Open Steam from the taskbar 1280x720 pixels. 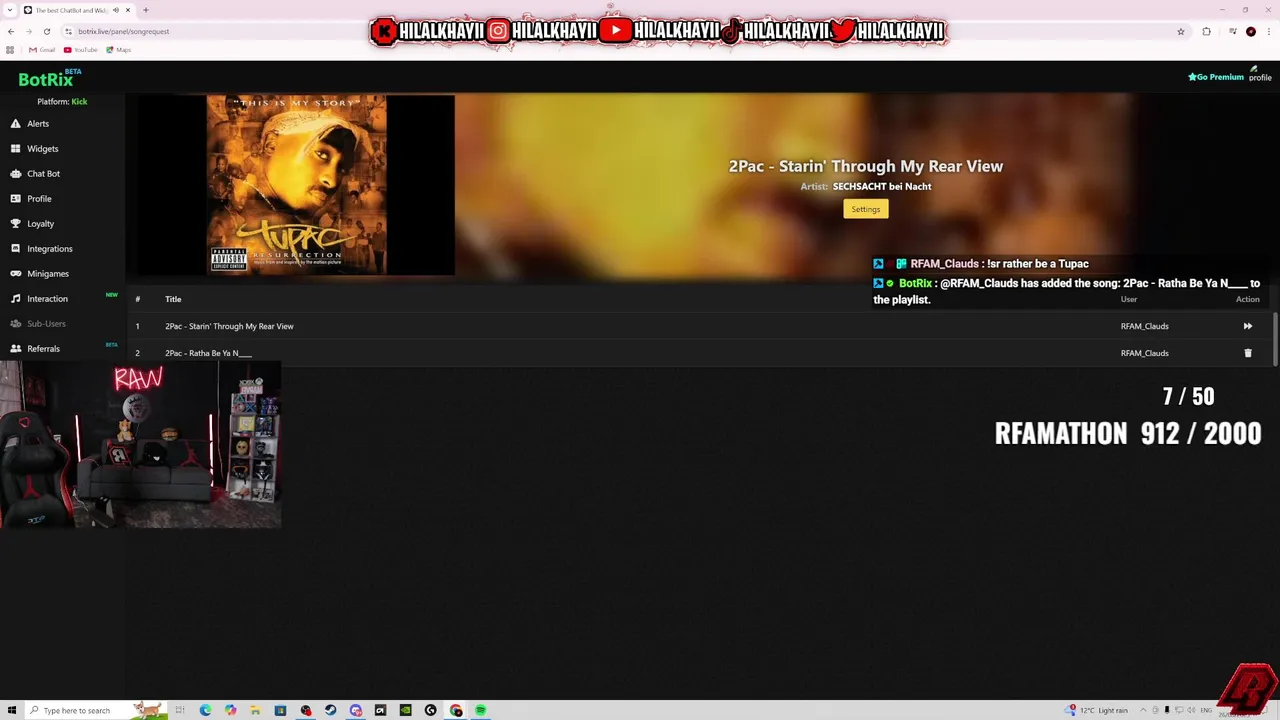coord(330,710)
